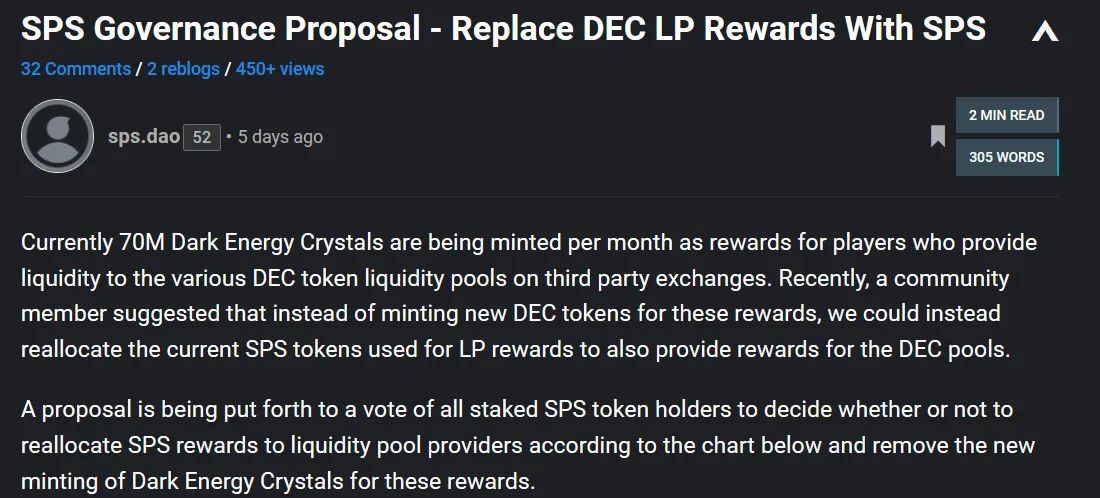Click the '5 days ago' timestamp

280,137
